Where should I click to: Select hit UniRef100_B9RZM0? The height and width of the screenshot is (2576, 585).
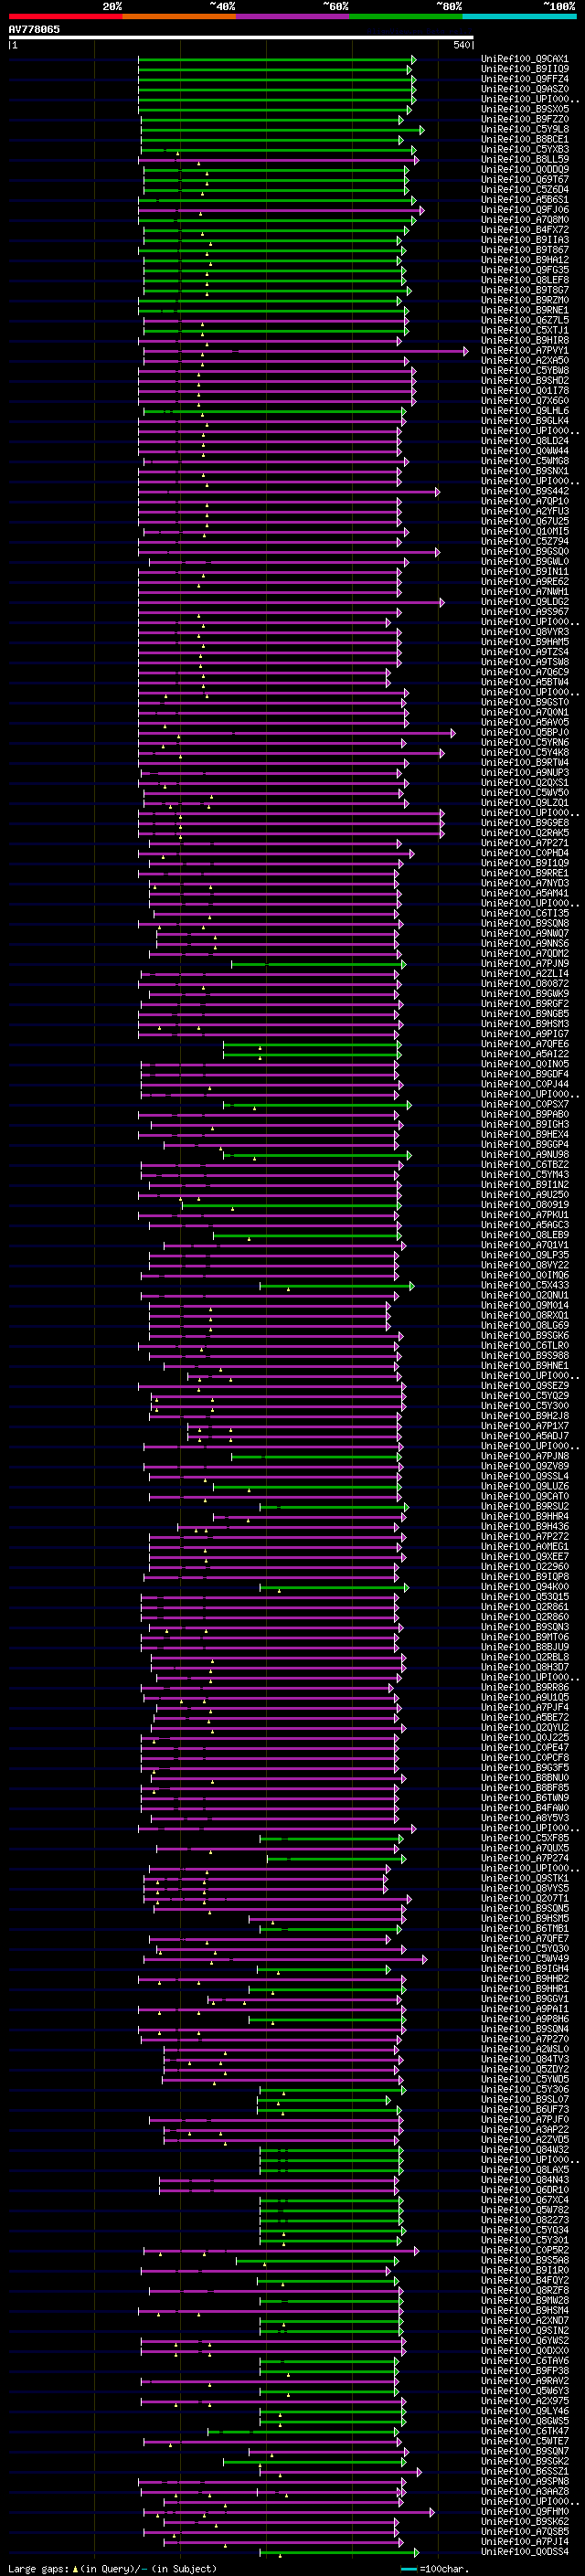tap(525, 300)
